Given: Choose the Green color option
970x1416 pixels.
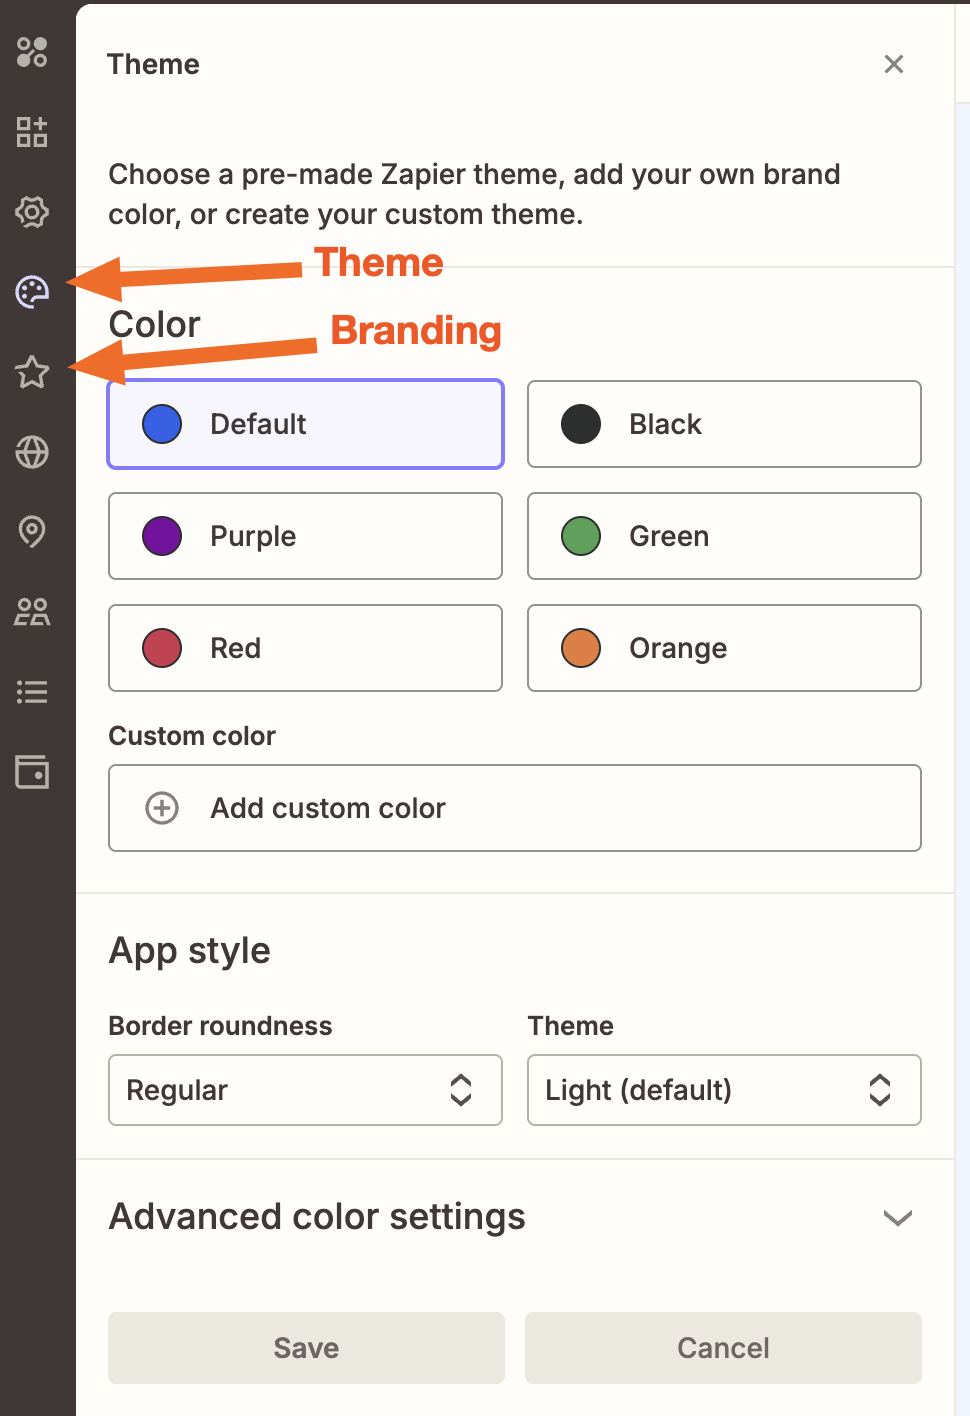Looking at the screenshot, I should pyautogui.click(x=723, y=536).
